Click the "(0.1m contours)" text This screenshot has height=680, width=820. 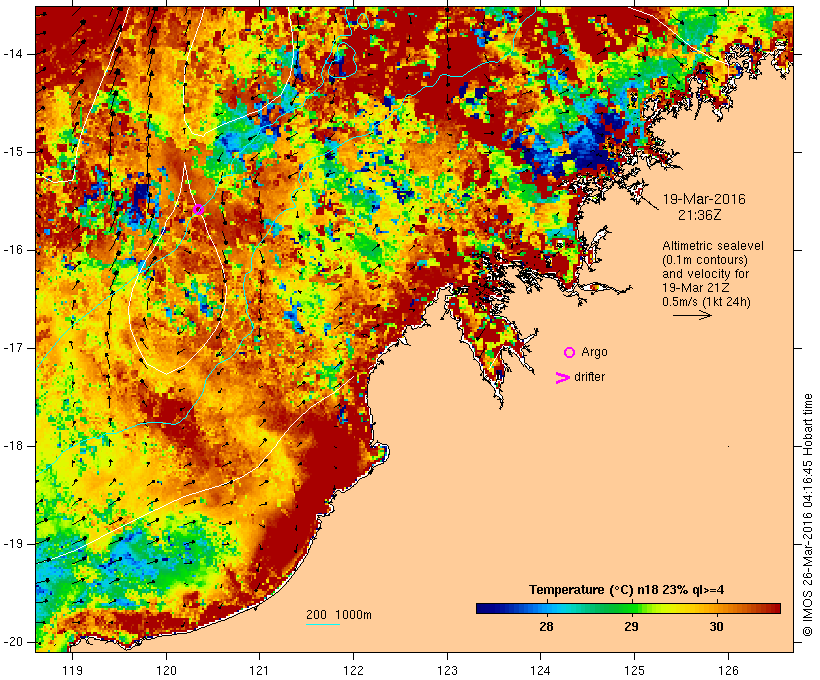coord(705,260)
